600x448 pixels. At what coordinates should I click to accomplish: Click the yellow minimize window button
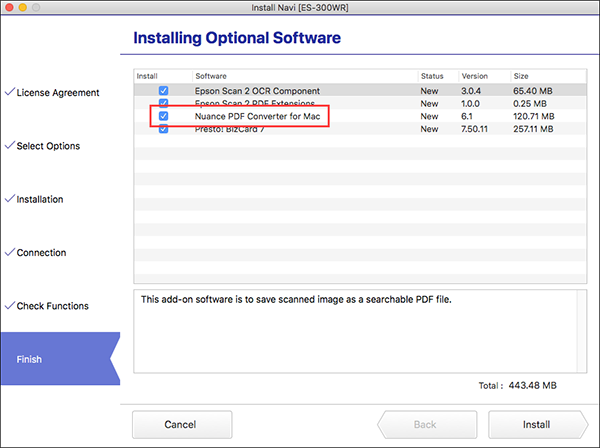tap(23, 7)
